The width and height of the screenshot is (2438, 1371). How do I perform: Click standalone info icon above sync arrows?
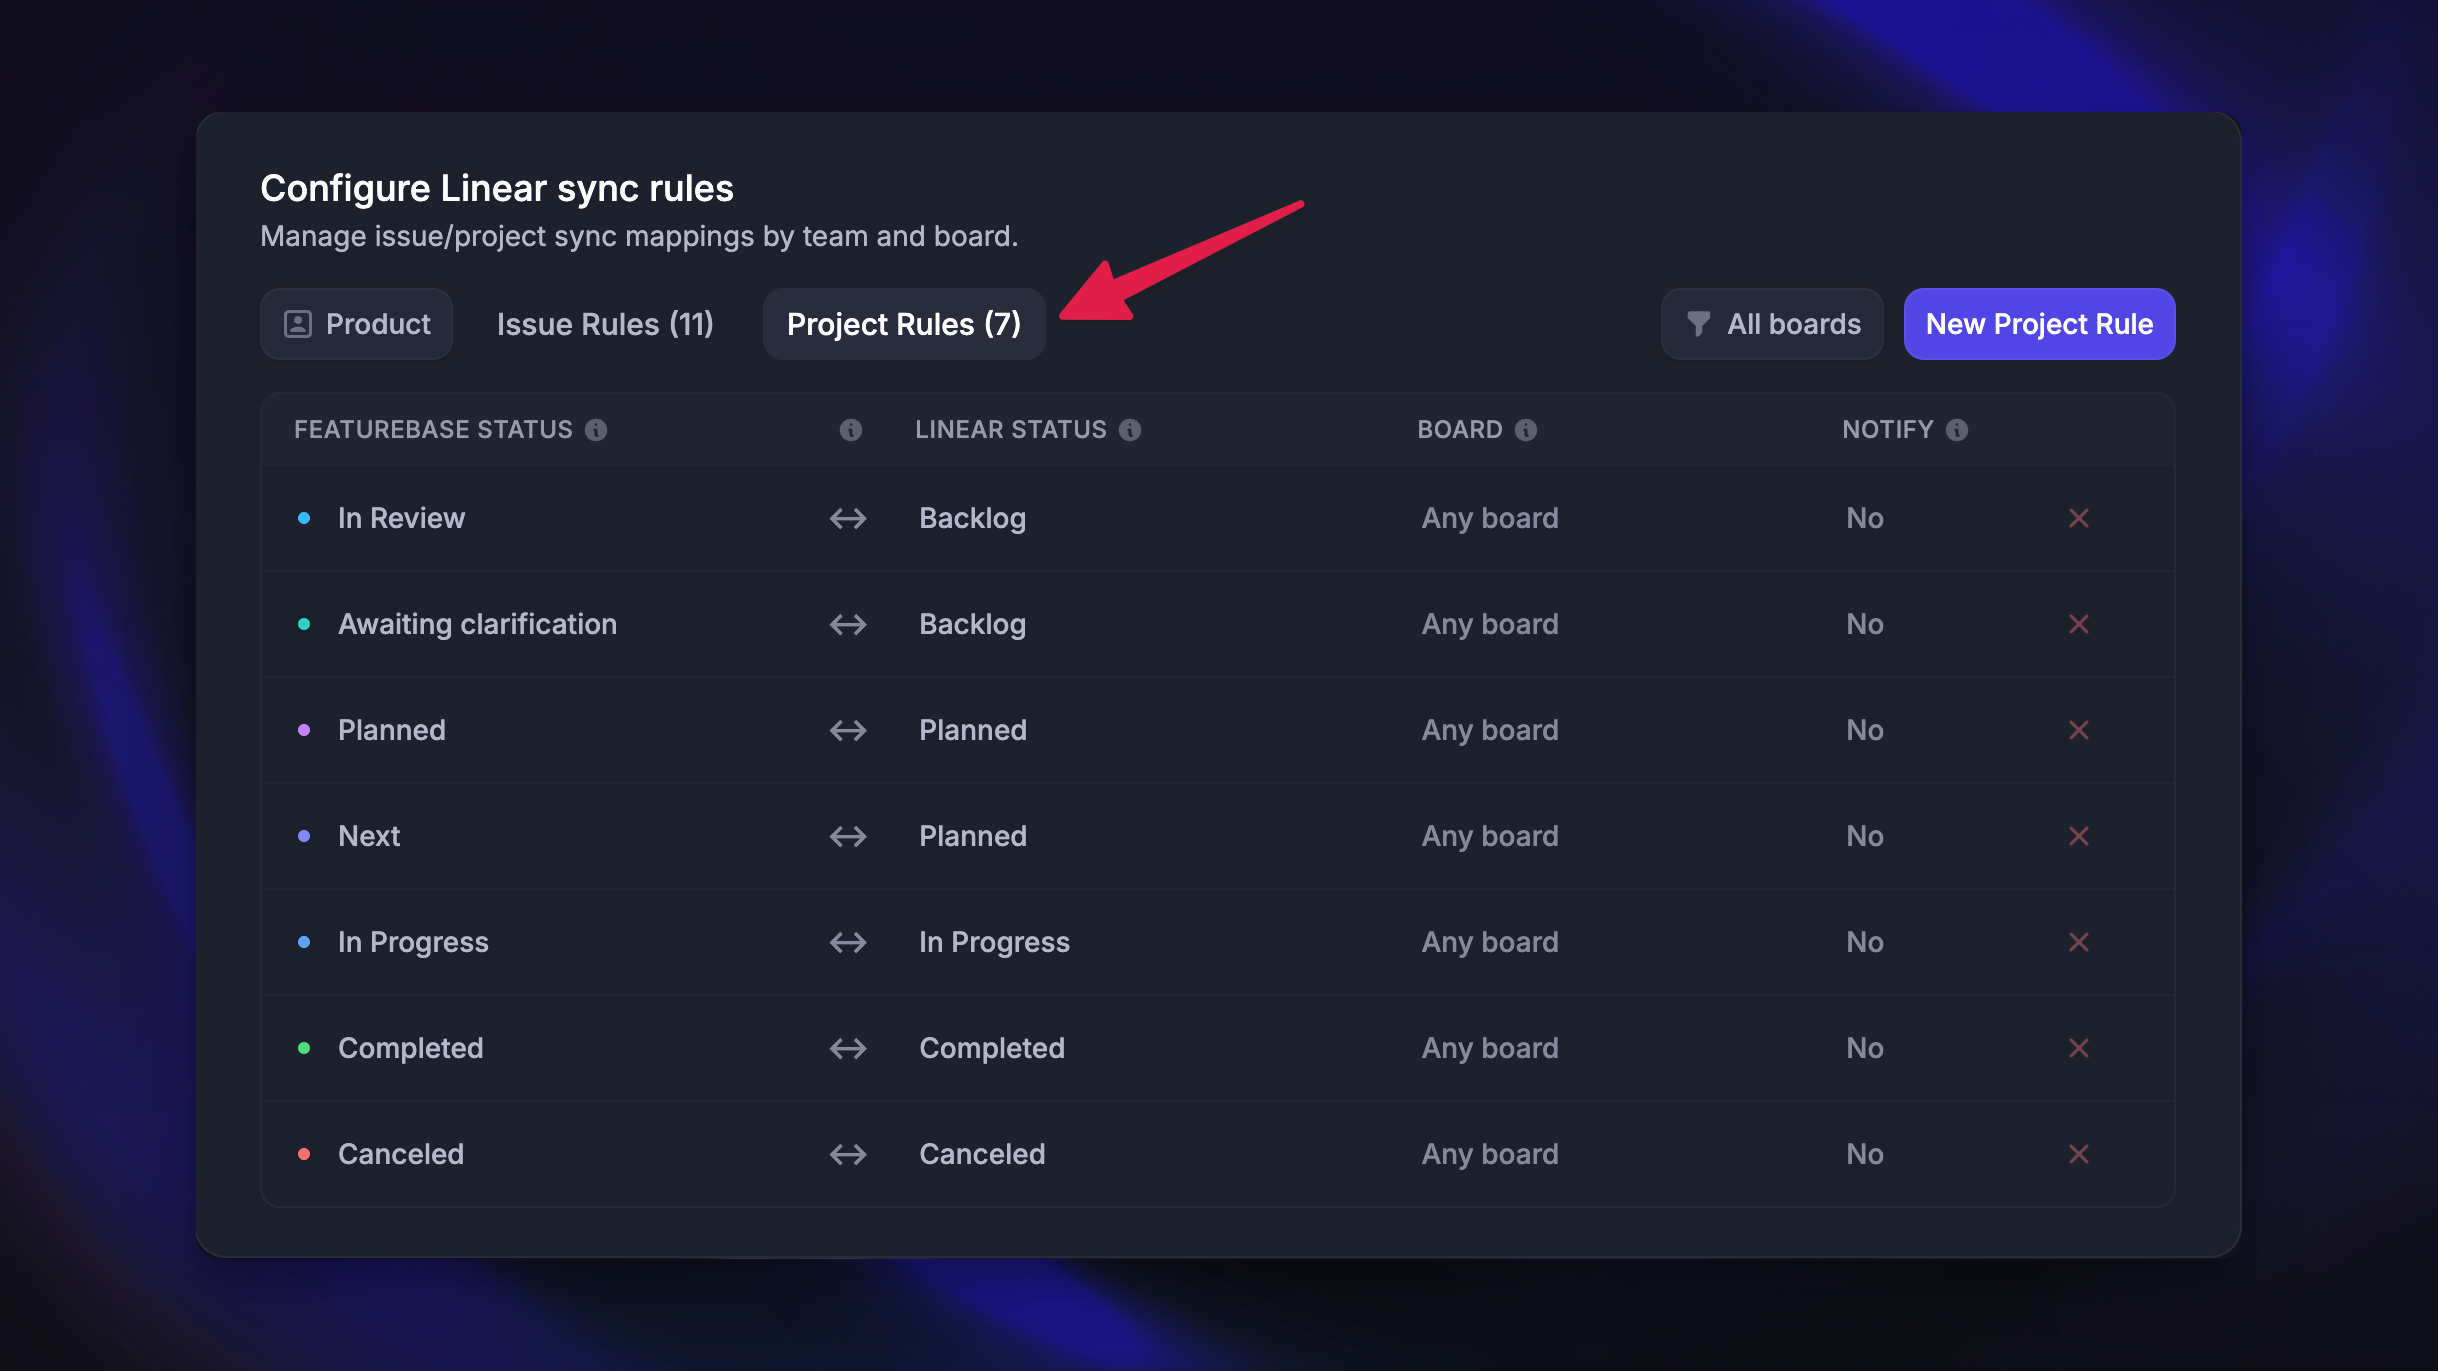pyautogui.click(x=851, y=430)
